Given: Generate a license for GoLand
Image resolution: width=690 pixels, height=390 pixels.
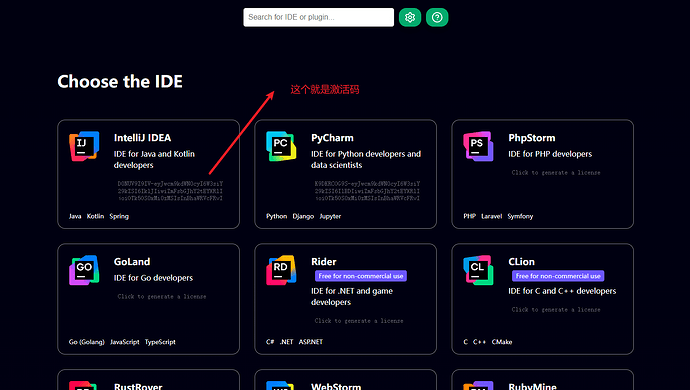Looking at the screenshot, I should coord(161,296).
